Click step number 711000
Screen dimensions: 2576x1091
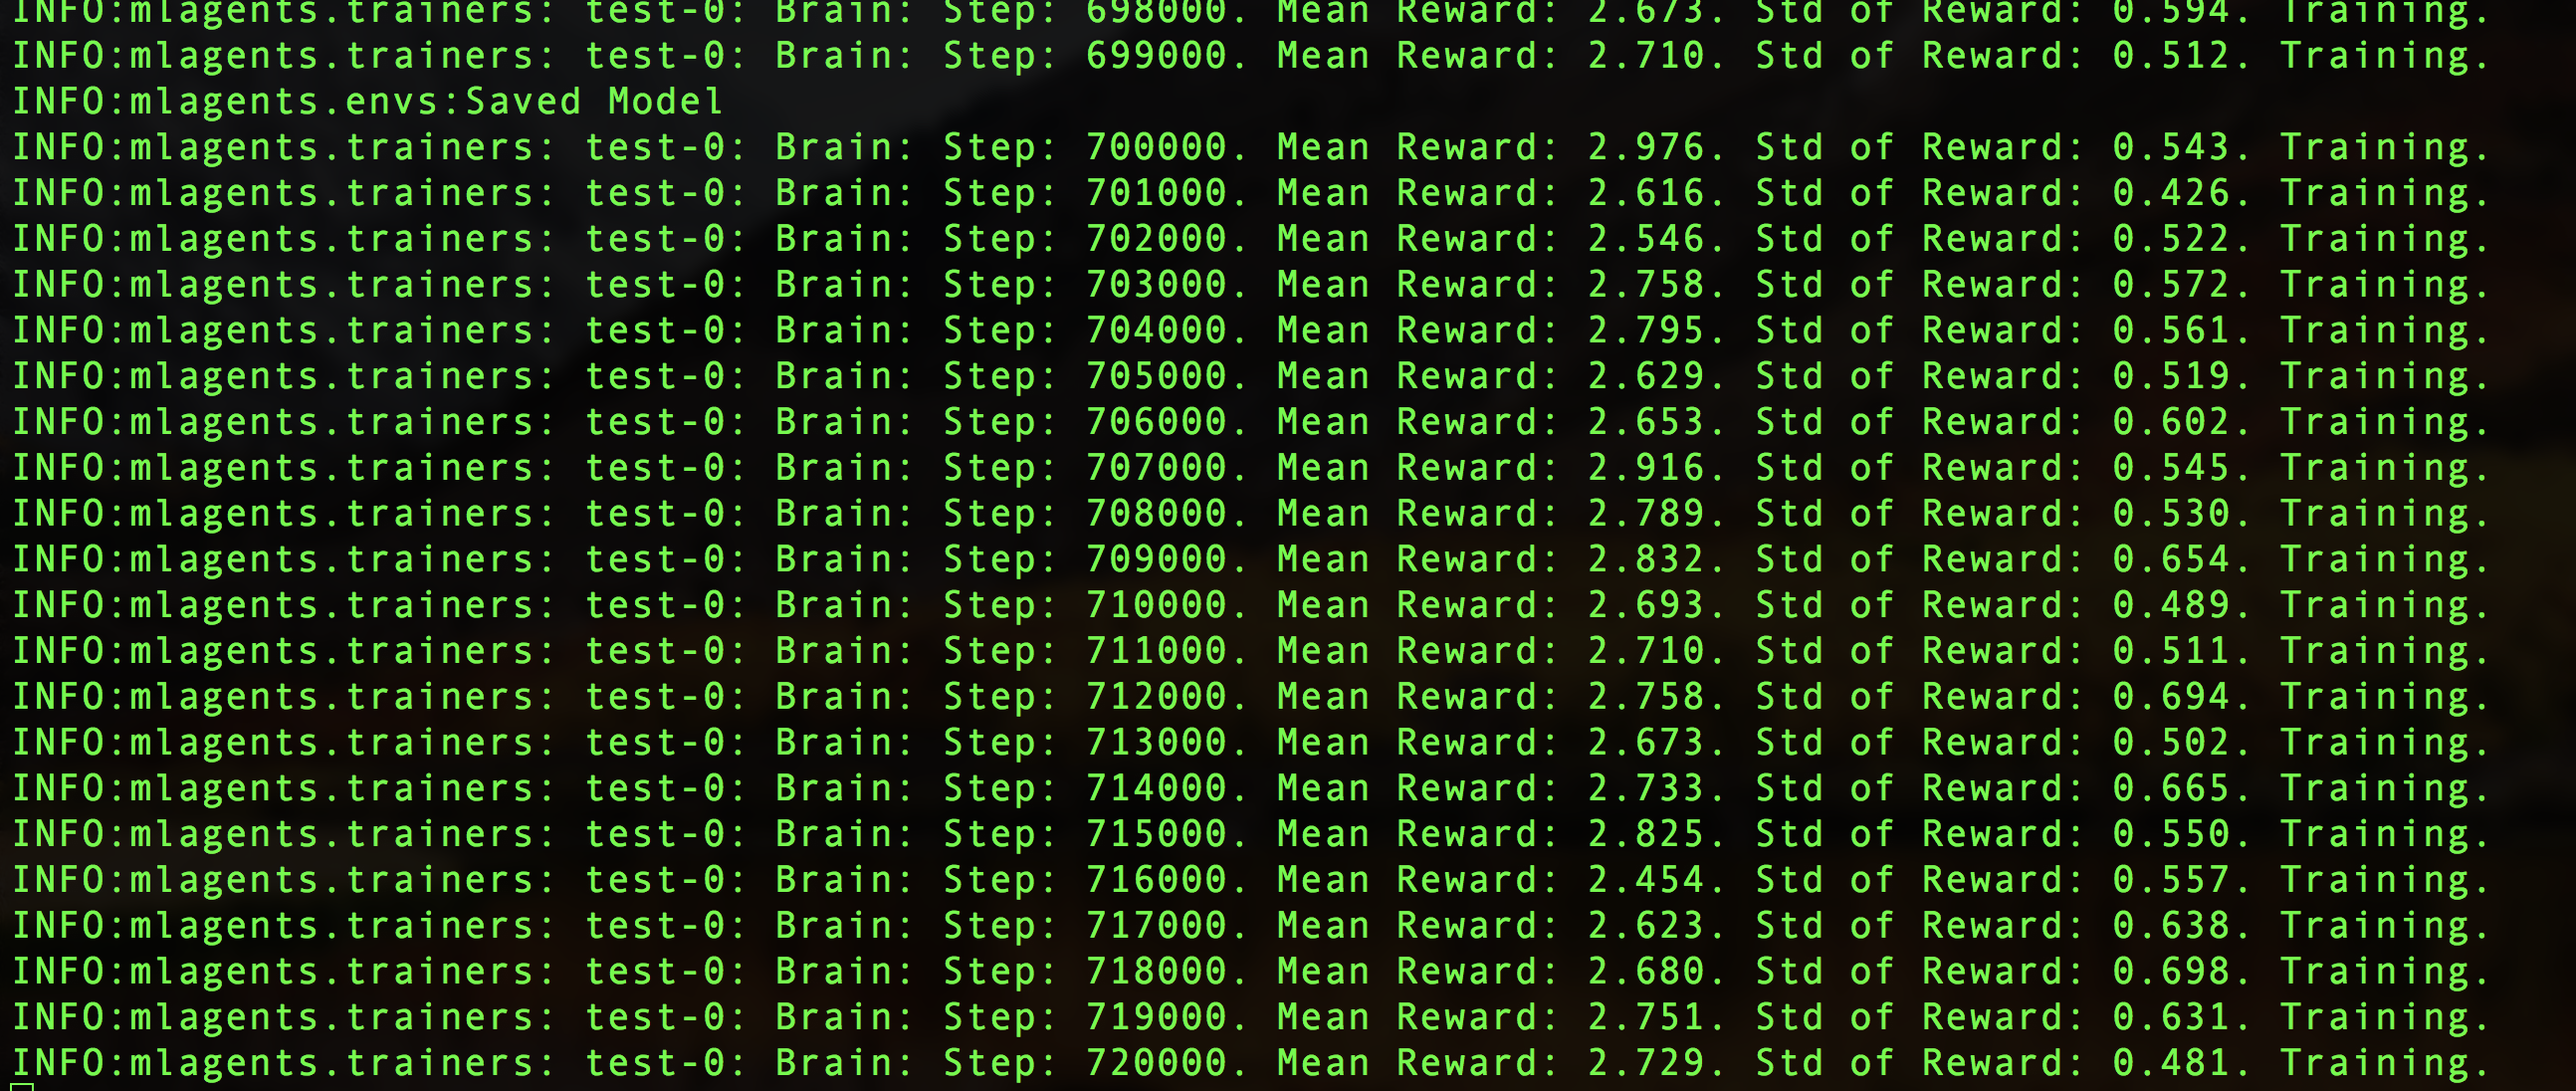click(1156, 651)
